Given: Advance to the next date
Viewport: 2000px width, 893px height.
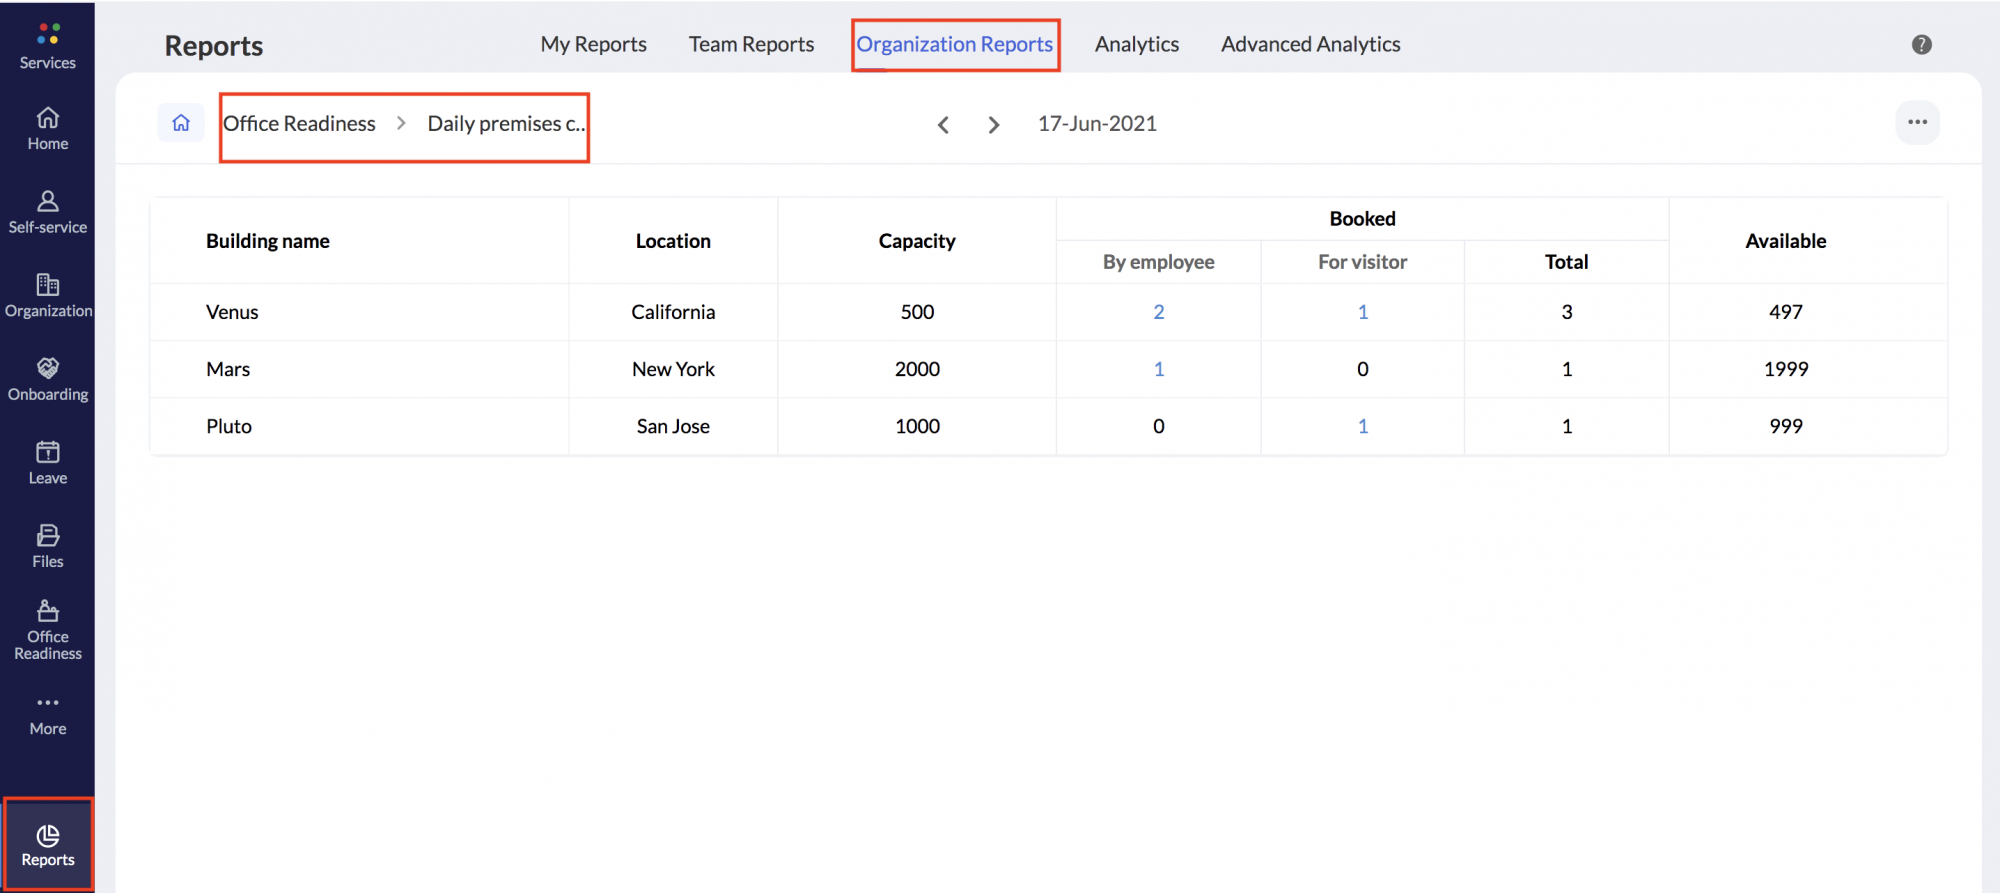Looking at the screenshot, I should 993,125.
